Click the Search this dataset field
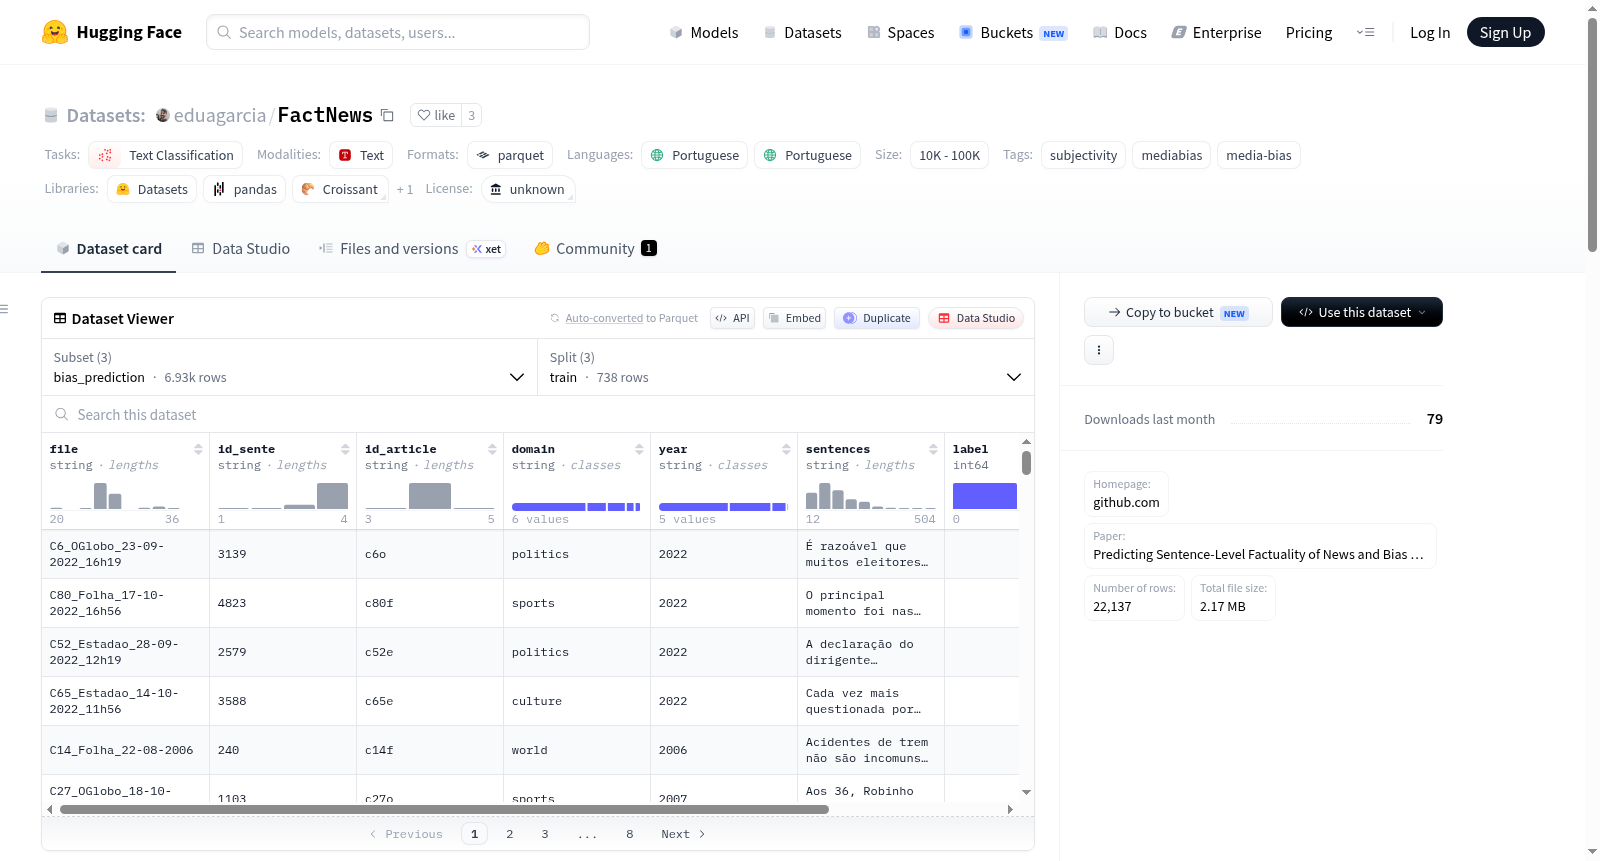This screenshot has height=861, width=1600. (538, 415)
